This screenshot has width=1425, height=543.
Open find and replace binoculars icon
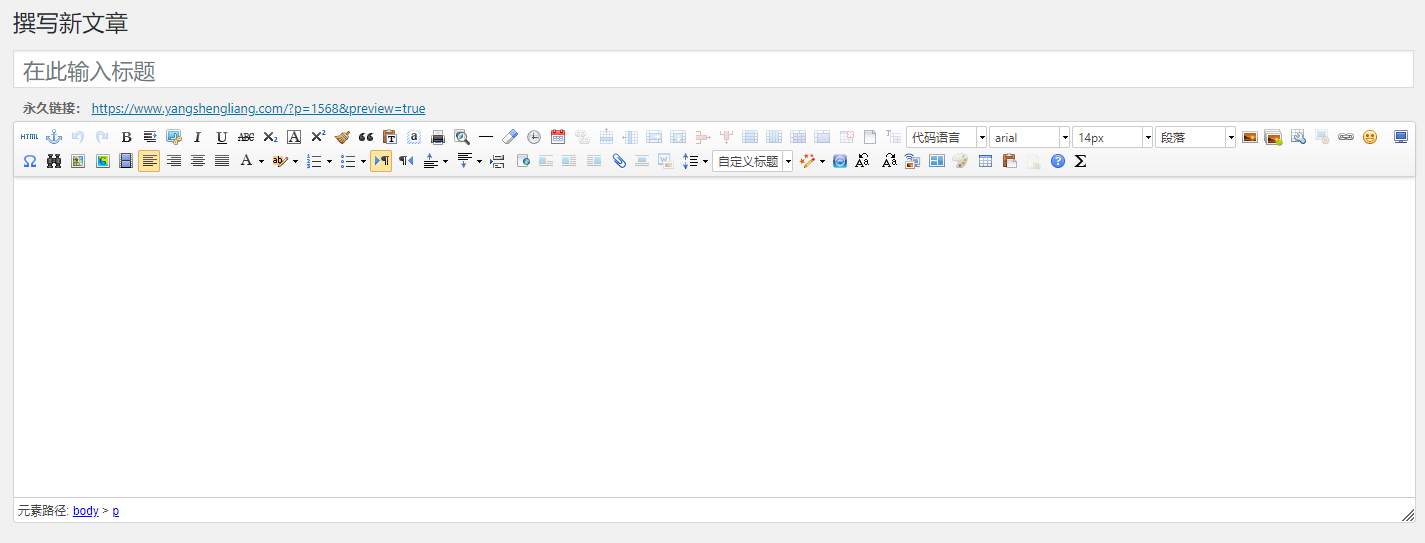[x=54, y=161]
